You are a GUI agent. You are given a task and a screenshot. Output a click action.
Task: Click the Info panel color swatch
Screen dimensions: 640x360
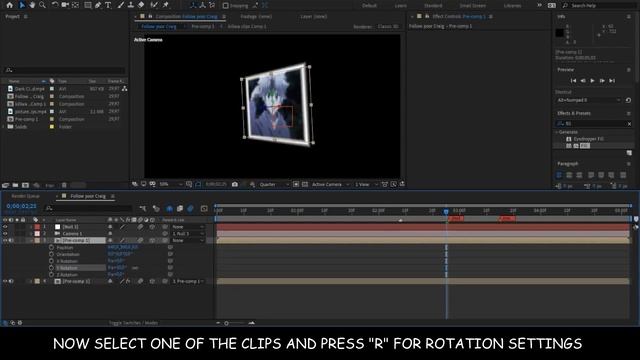click(560, 33)
